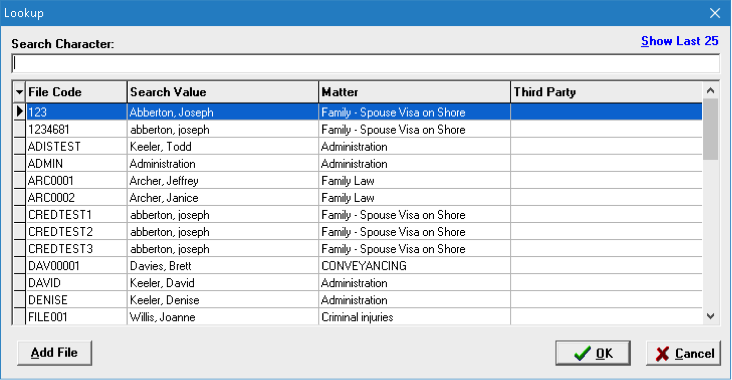Click the Add File button
Viewport: 732px width, 380px height.
(x=54, y=353)
